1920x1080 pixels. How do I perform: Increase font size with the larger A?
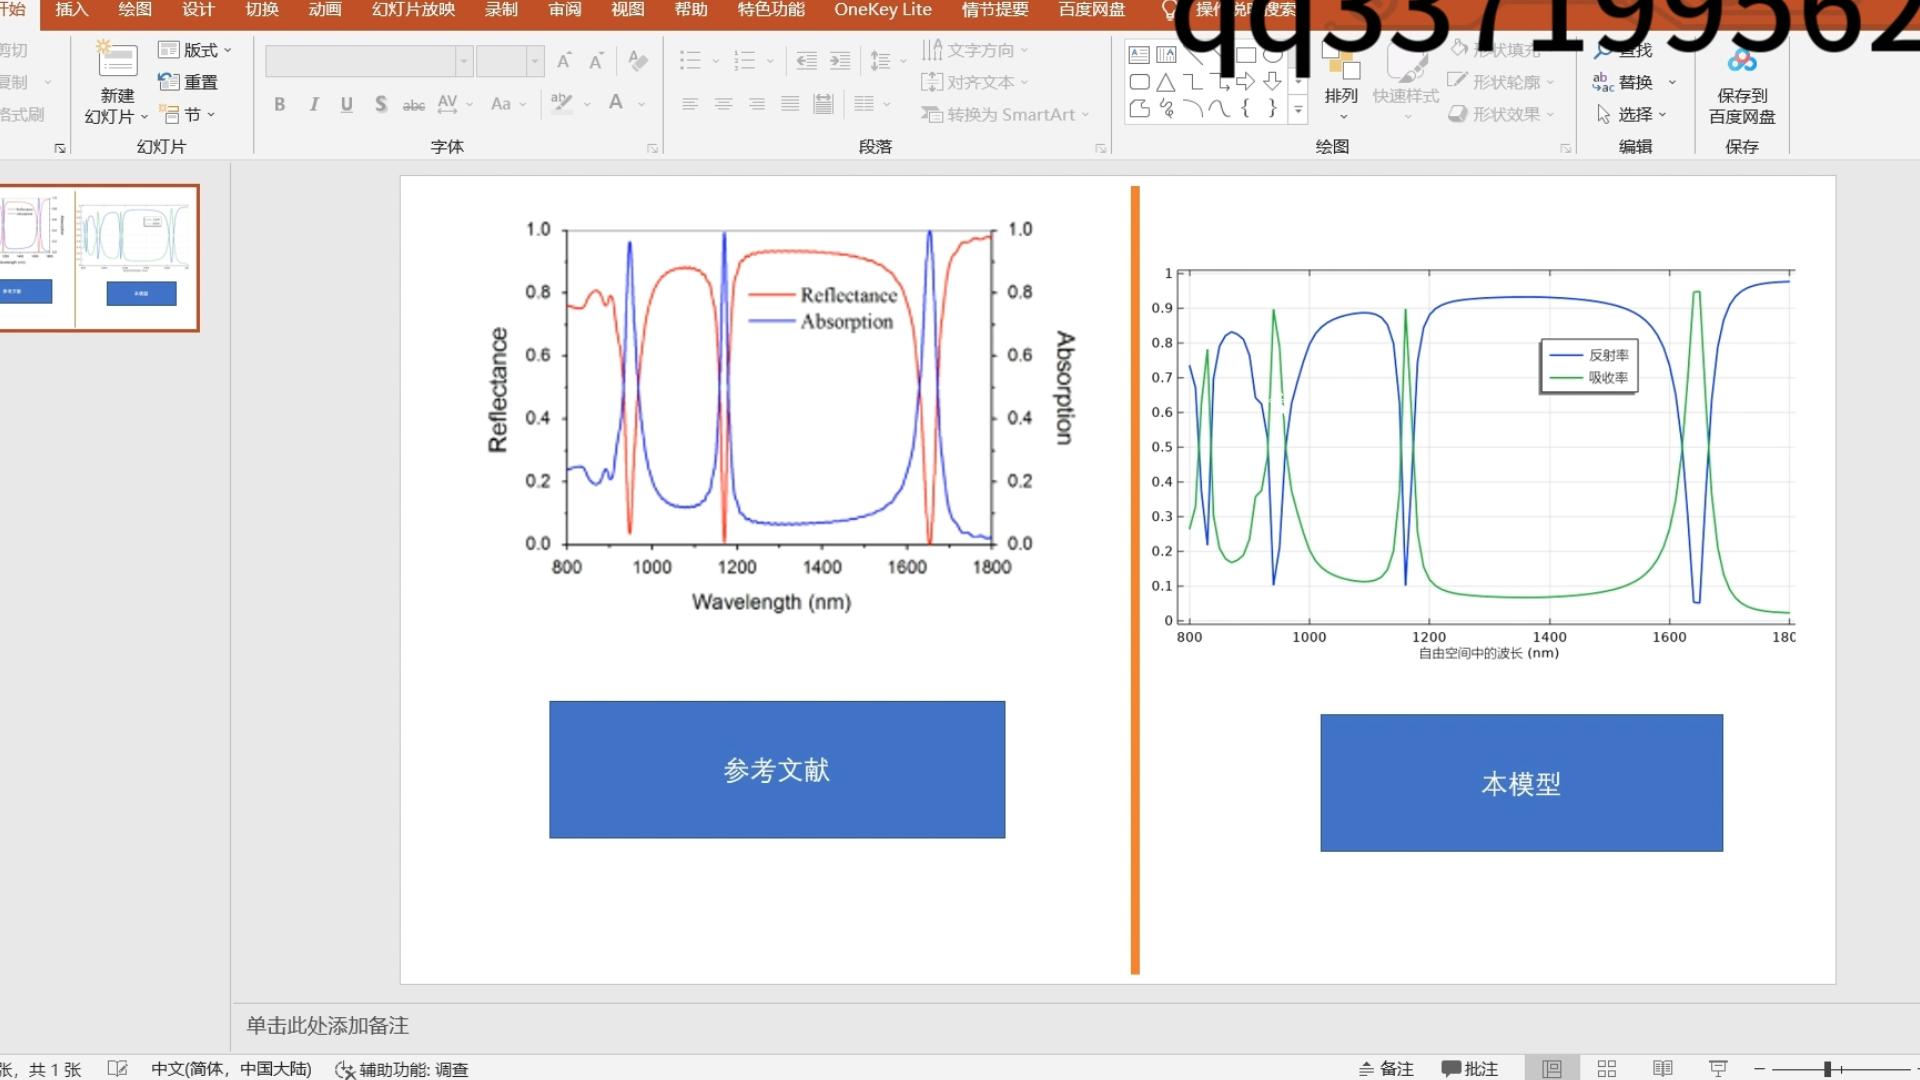click(x=564, y=61)
